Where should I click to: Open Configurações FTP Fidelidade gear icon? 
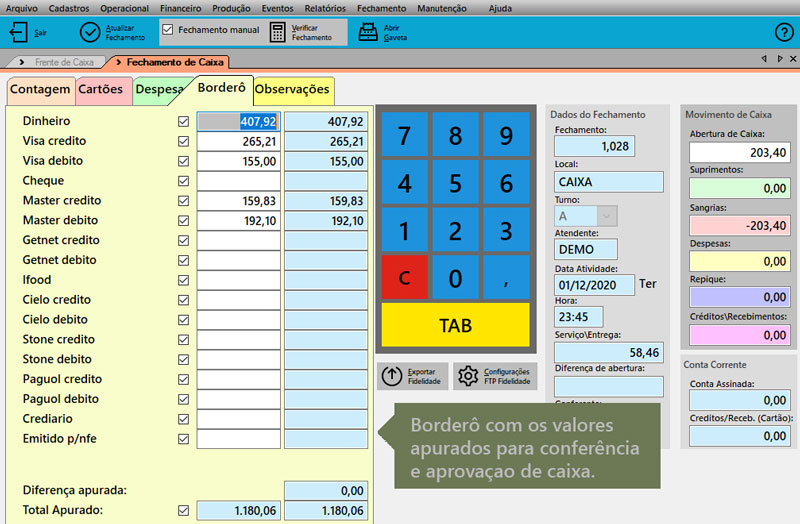(x=468, y=376)
